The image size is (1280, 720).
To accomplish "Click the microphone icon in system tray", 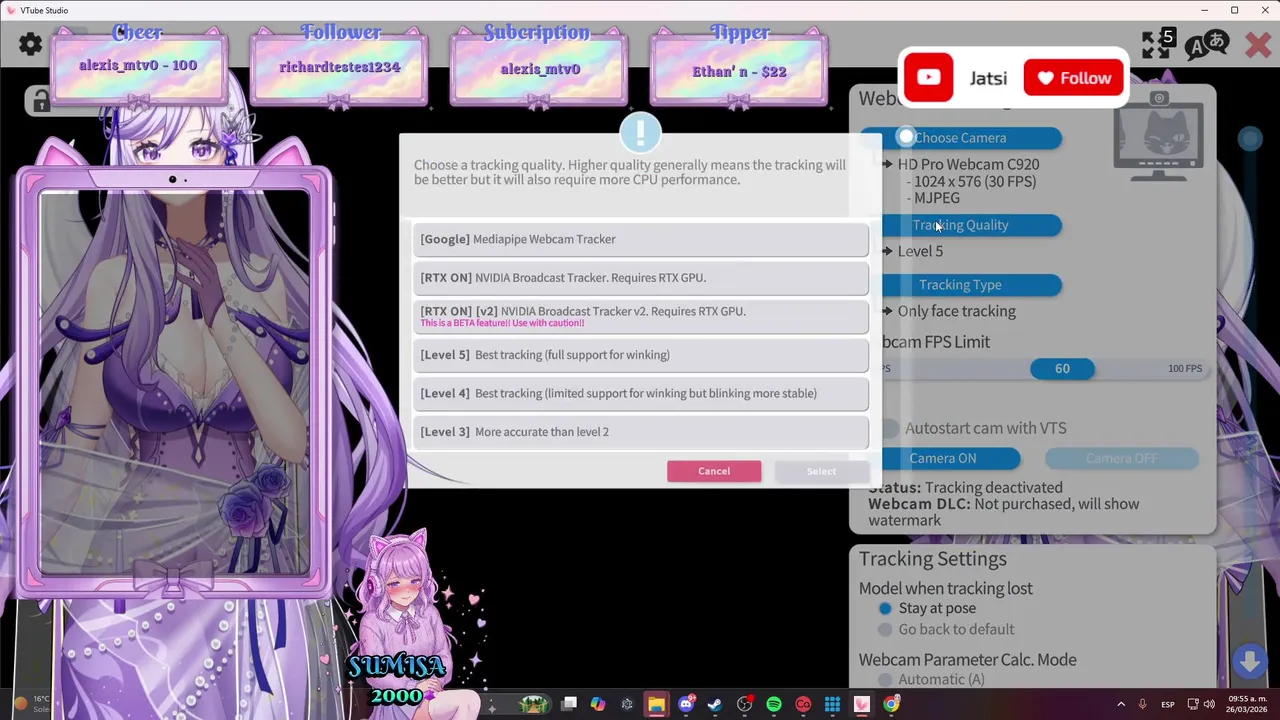I will pos(1142,704).
